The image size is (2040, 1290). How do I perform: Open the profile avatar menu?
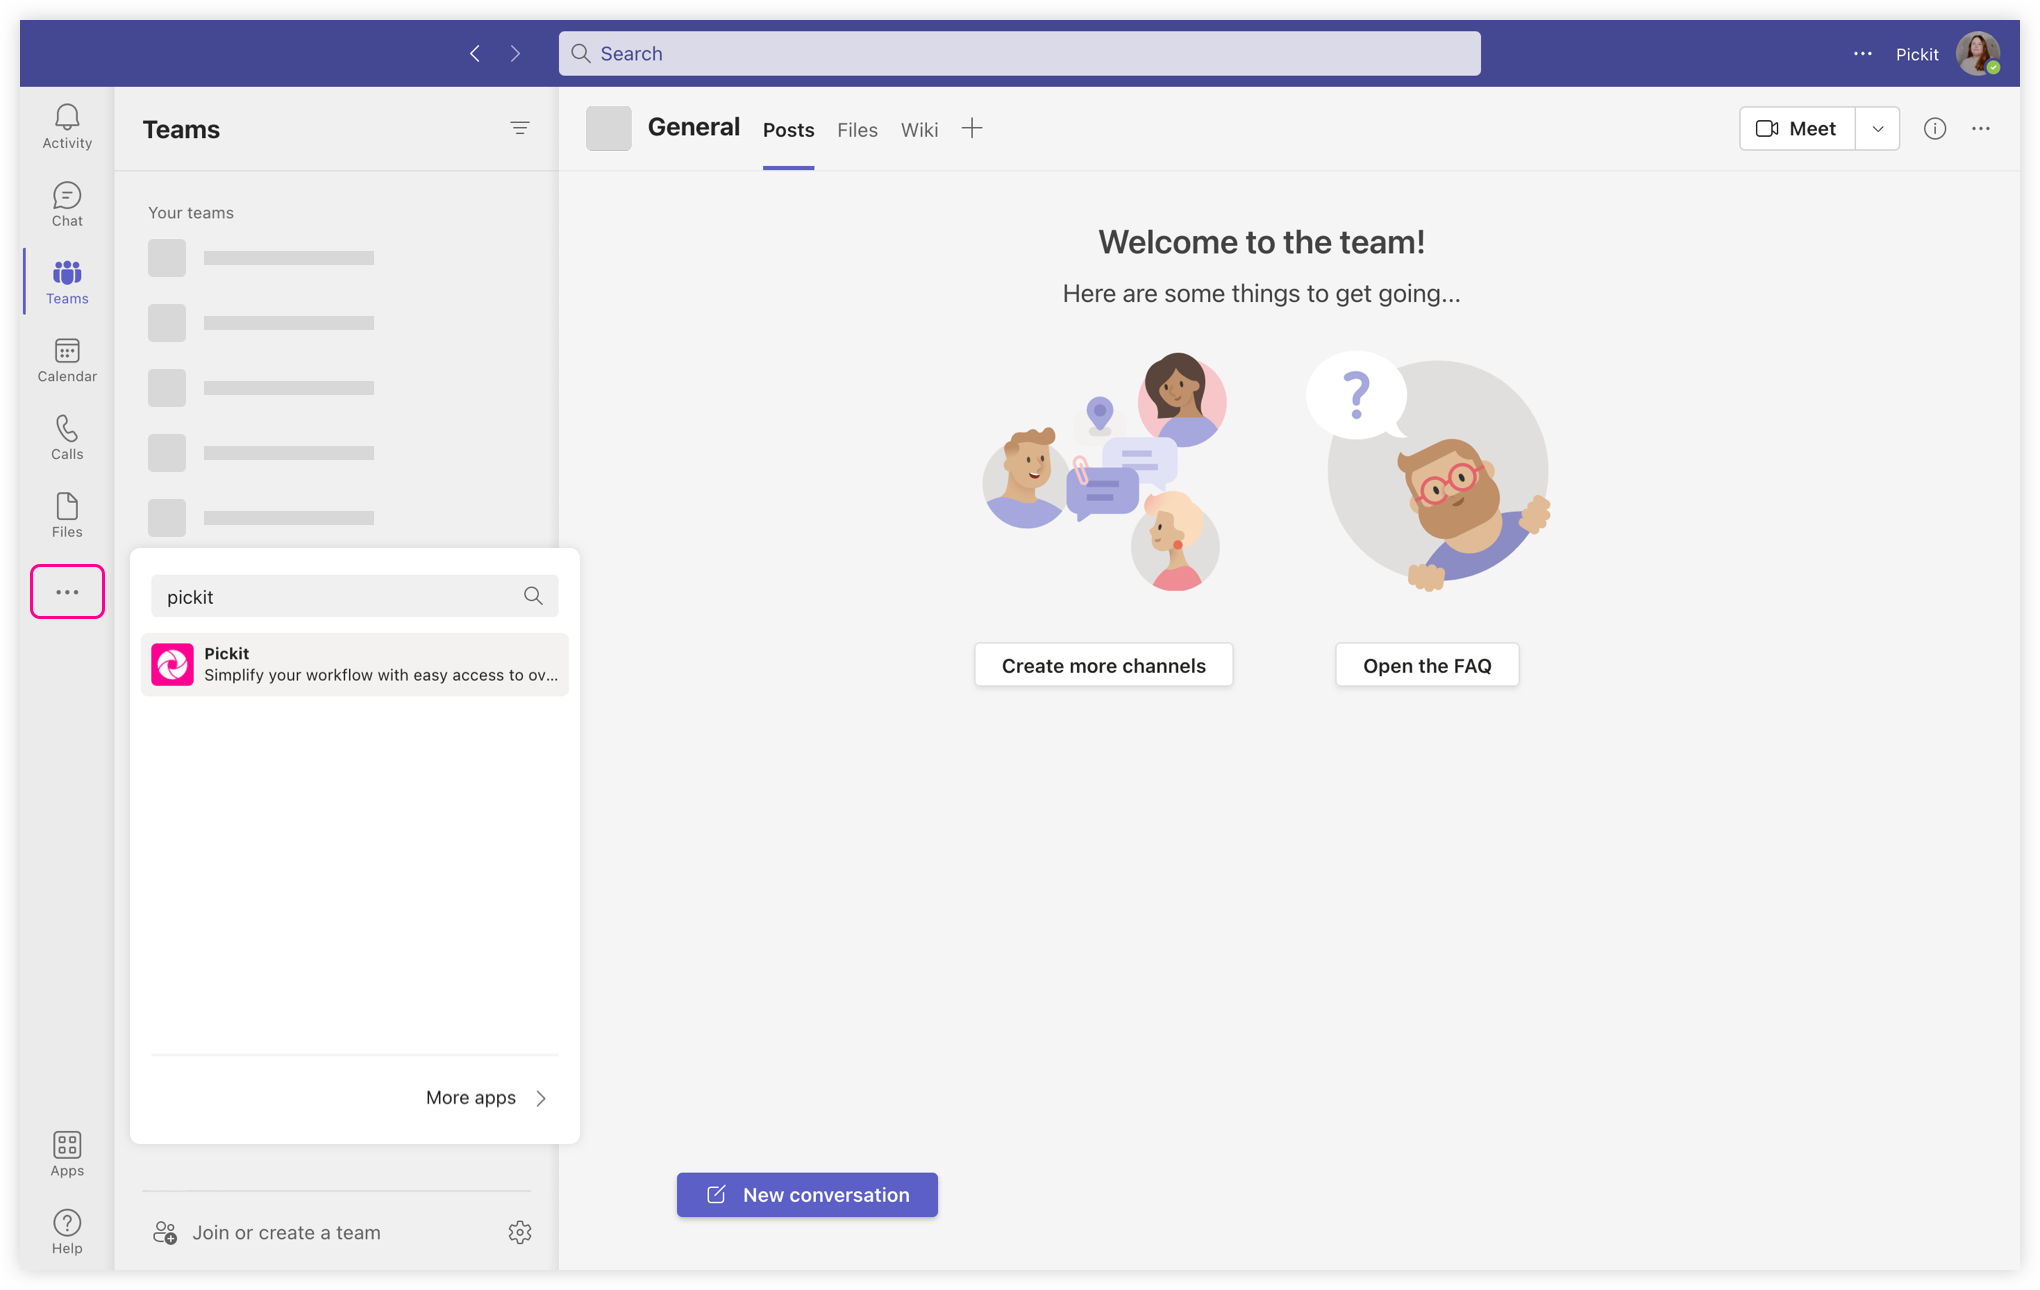point(1978,53)
